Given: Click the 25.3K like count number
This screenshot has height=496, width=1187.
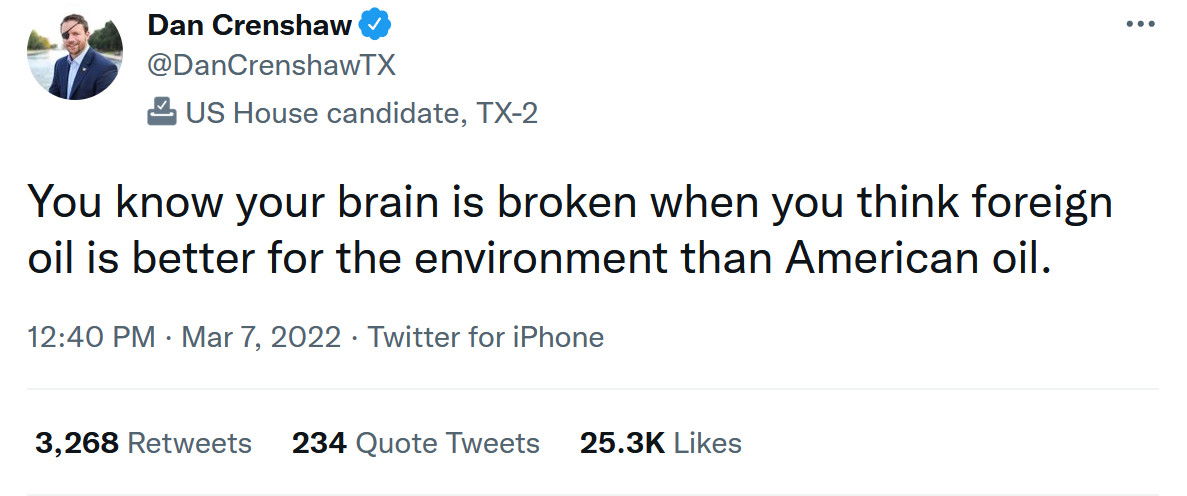Looking at the screenshot, I should (622, 443).
